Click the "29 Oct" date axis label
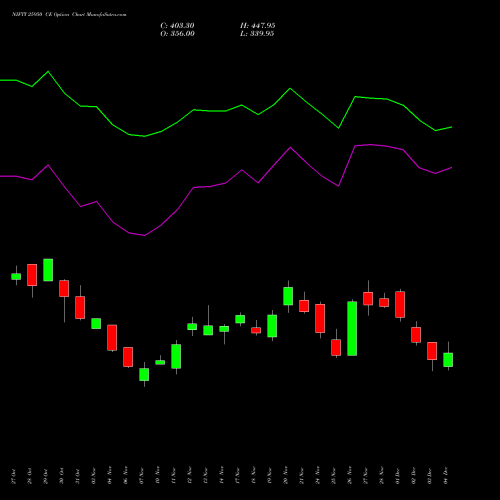The image size is (500, 500). click(46, 476)
